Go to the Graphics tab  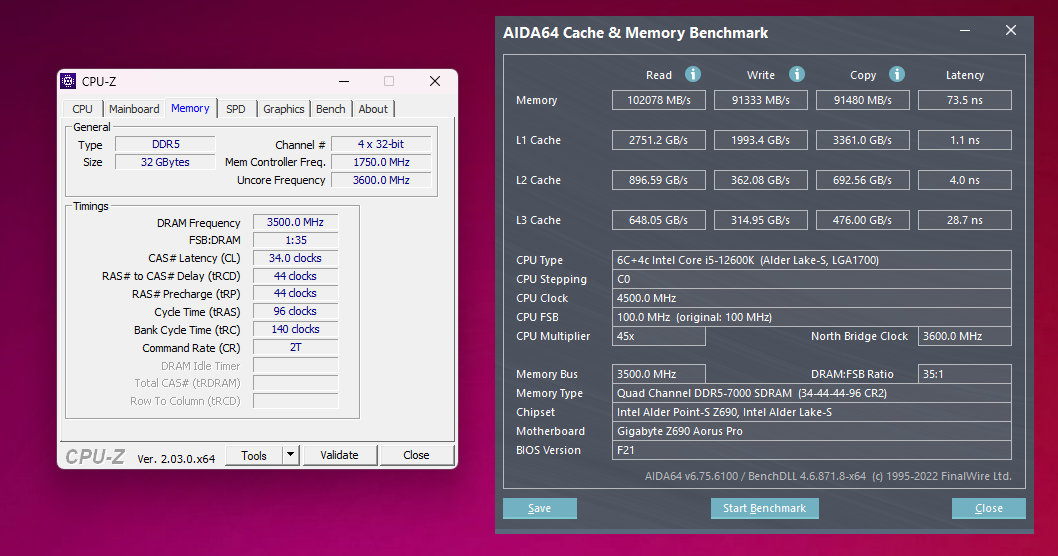click(284, 109)
